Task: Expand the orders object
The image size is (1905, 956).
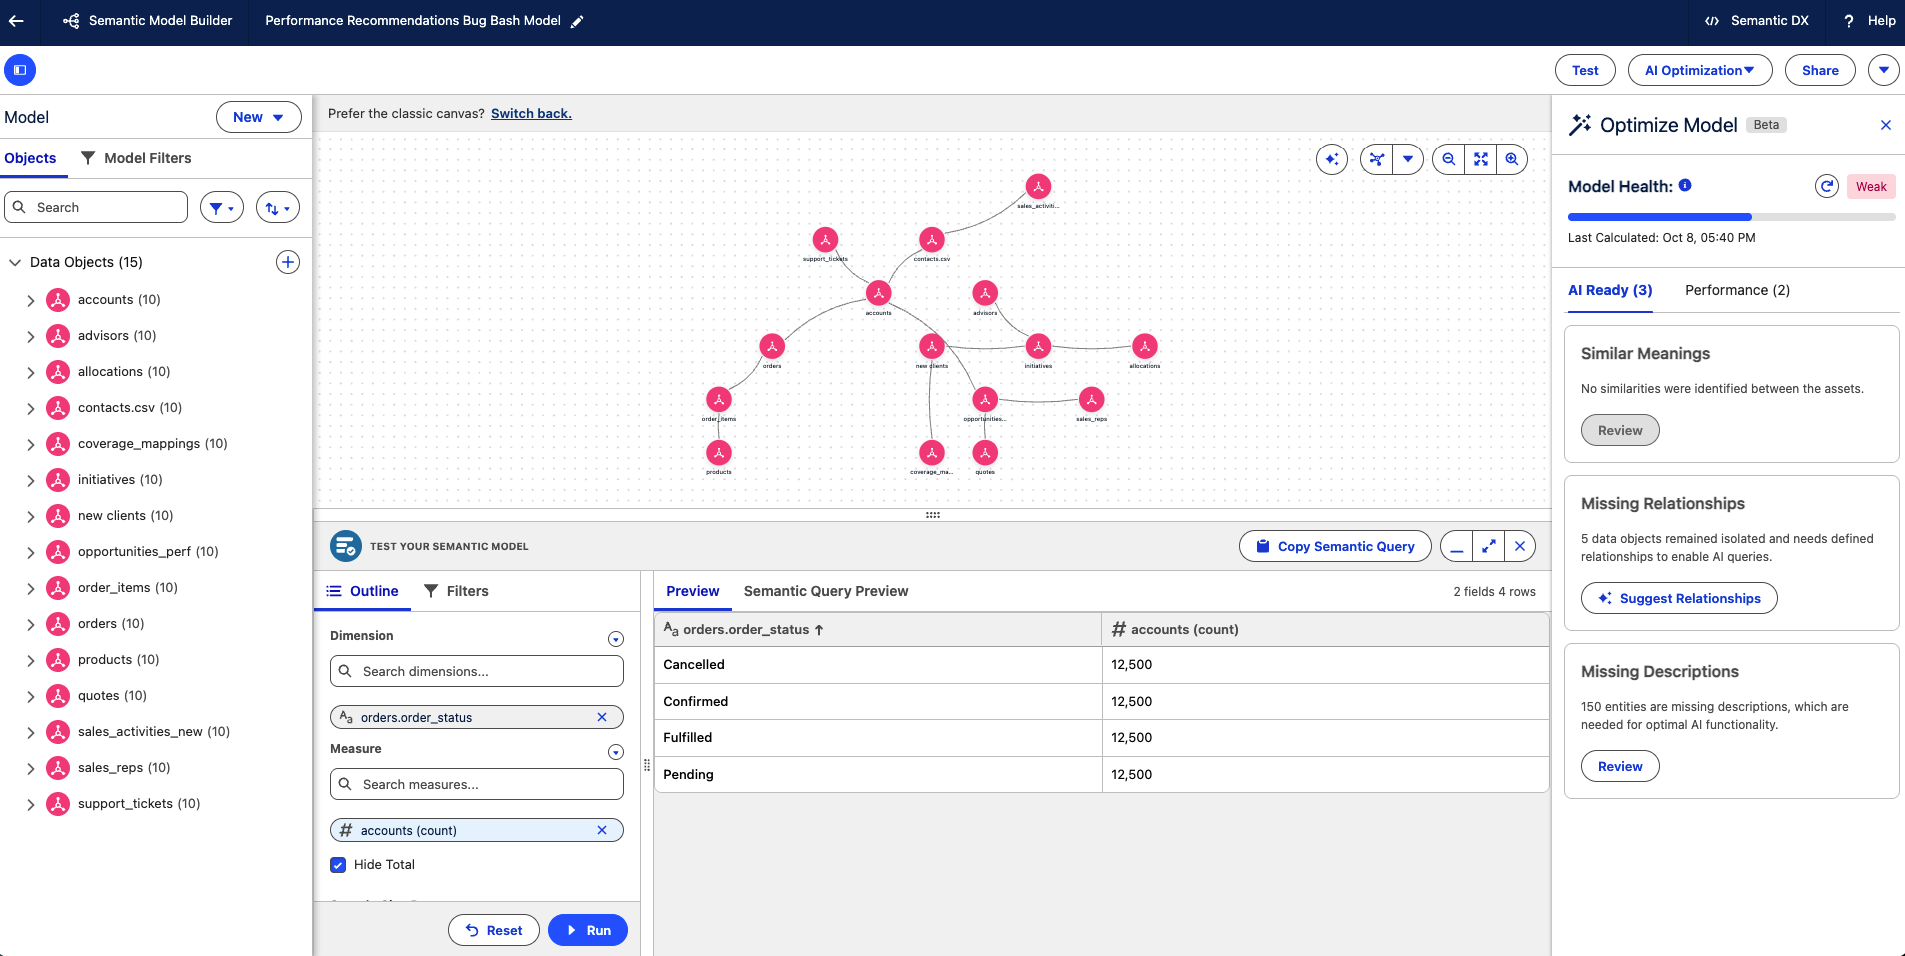Action: coord(30,624)
